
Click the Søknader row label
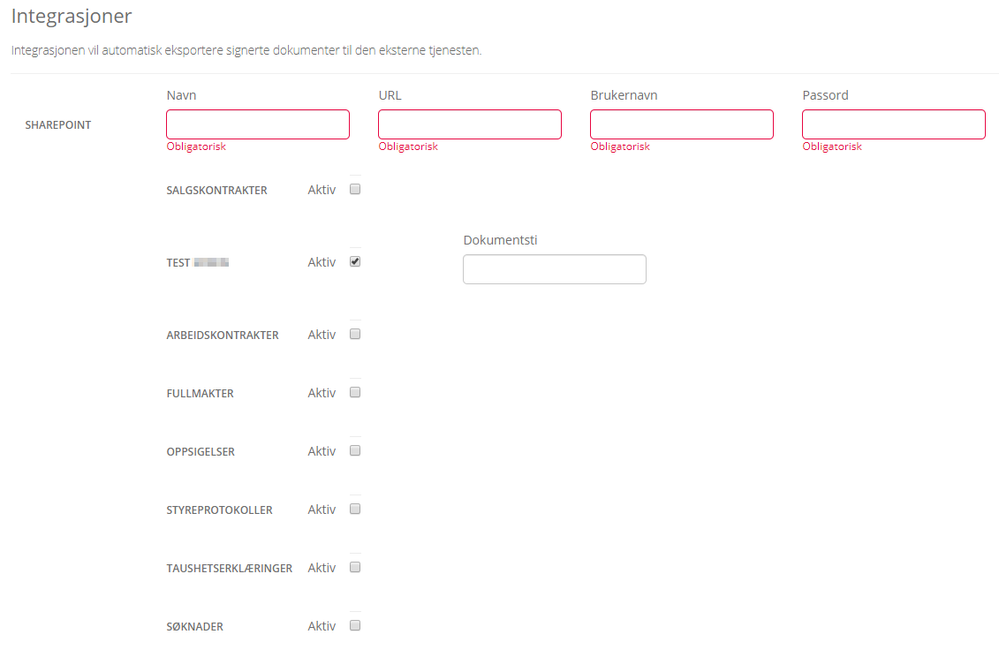pos(195,627)
